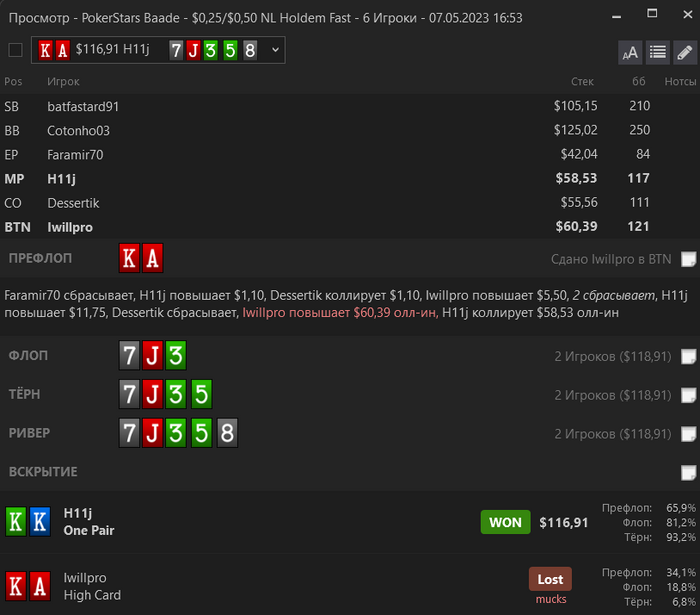The height and width of the screenshot is (615, 700).
Task: Click the Lost badge for Iwillpro
Action: (550, 579)
